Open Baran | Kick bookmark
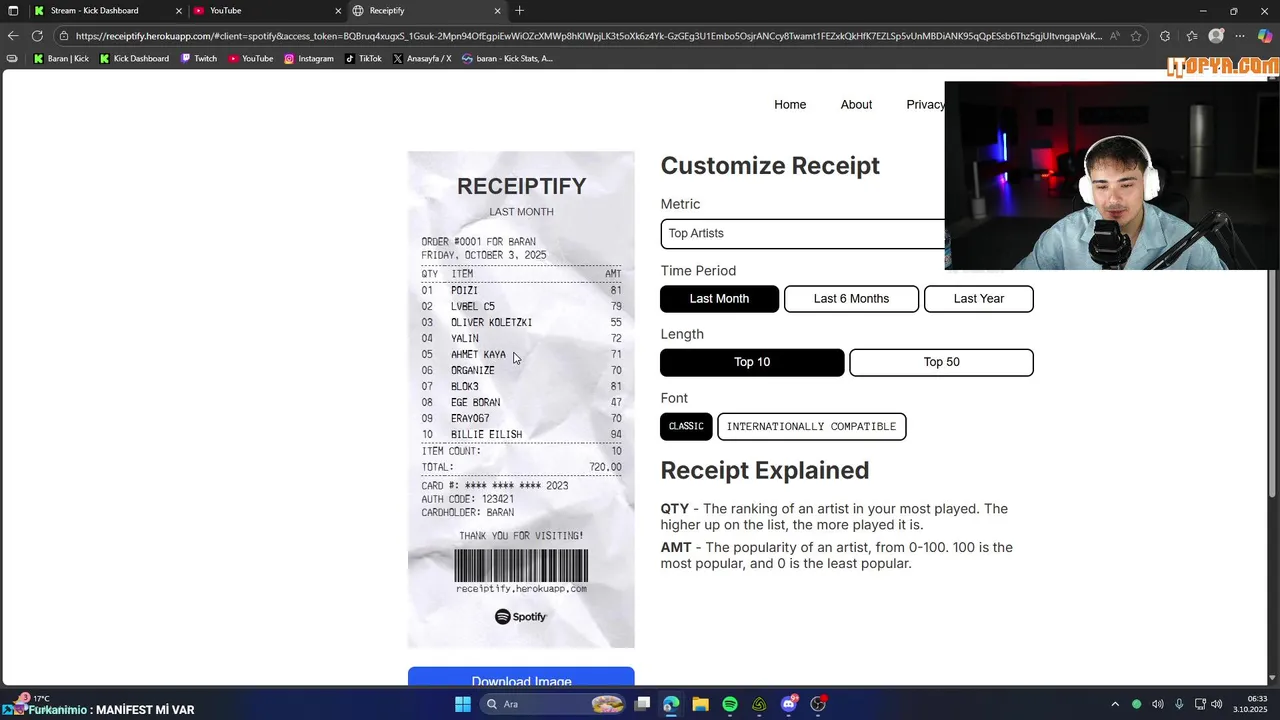This screenshot has width=1280, height=720. [61, 58]
